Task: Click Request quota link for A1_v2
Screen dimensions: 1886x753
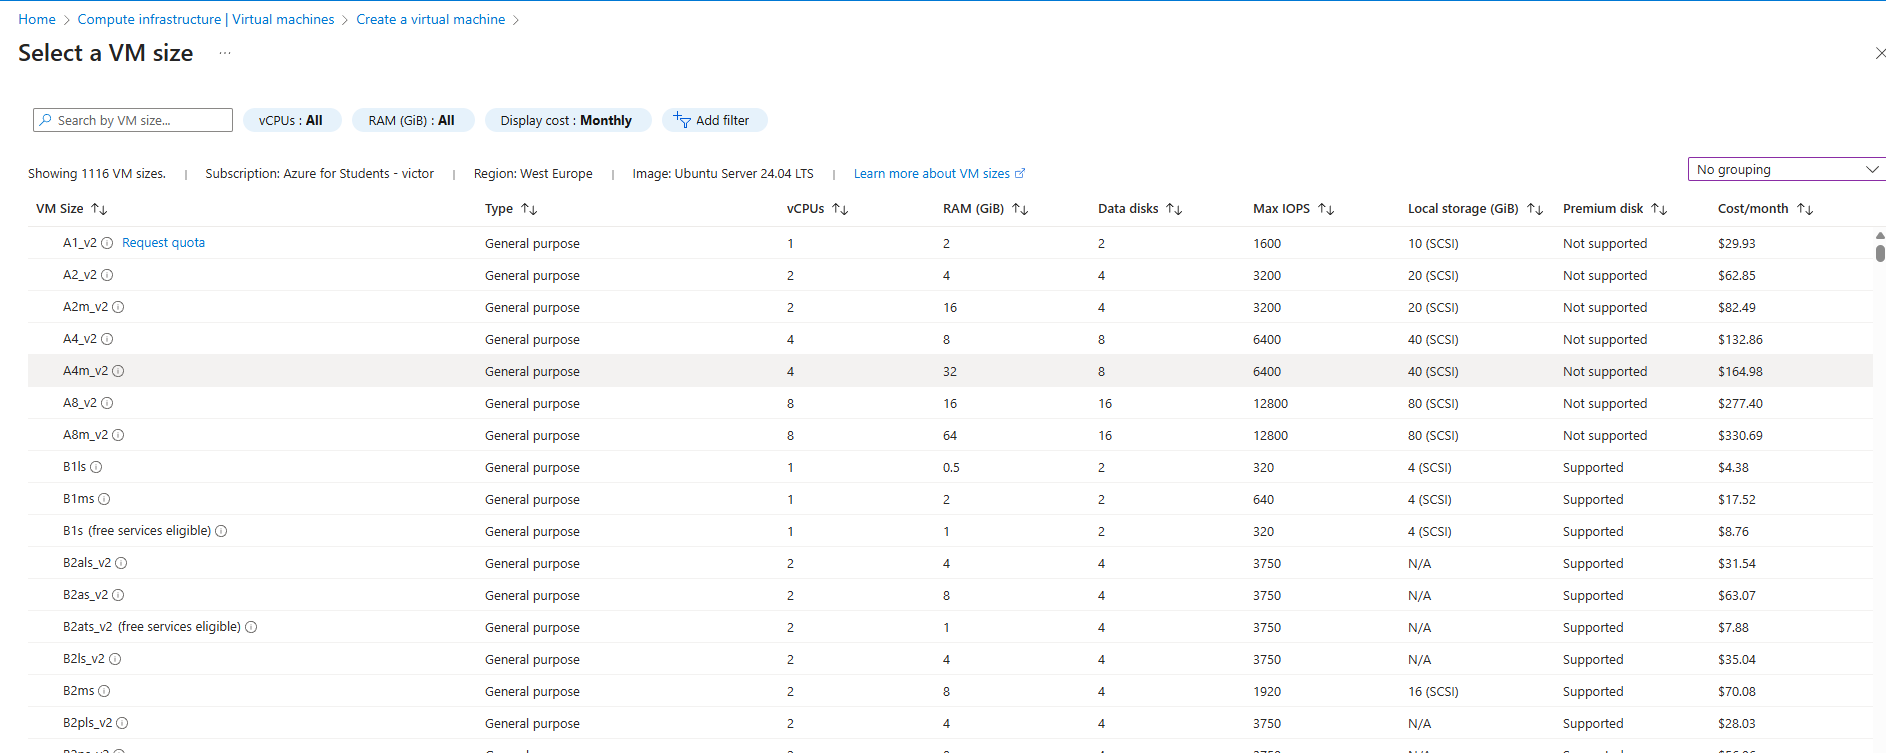Action: (x=163, y=243)
